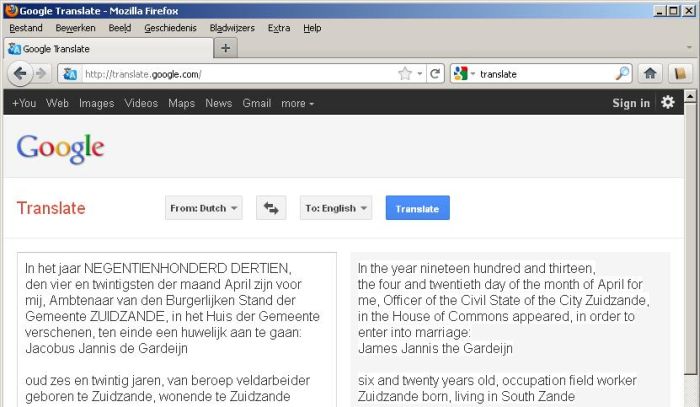The height and width of the screenshot is (407, 700).
Task: Expand the To: English language dropdown
Action: pos(336,208)
